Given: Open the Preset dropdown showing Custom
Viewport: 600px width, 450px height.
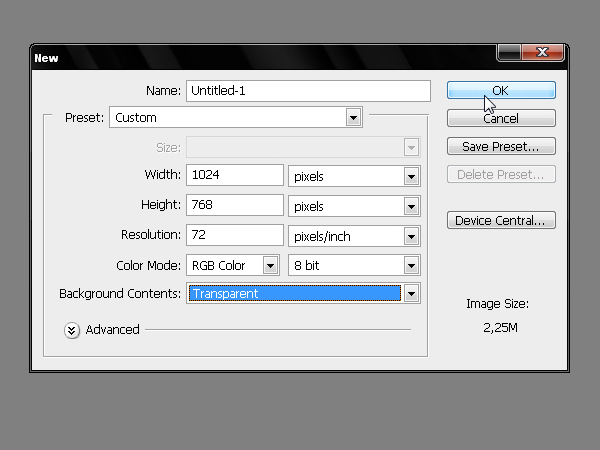Looking at the screenshot, I should (x=236, y=117).
